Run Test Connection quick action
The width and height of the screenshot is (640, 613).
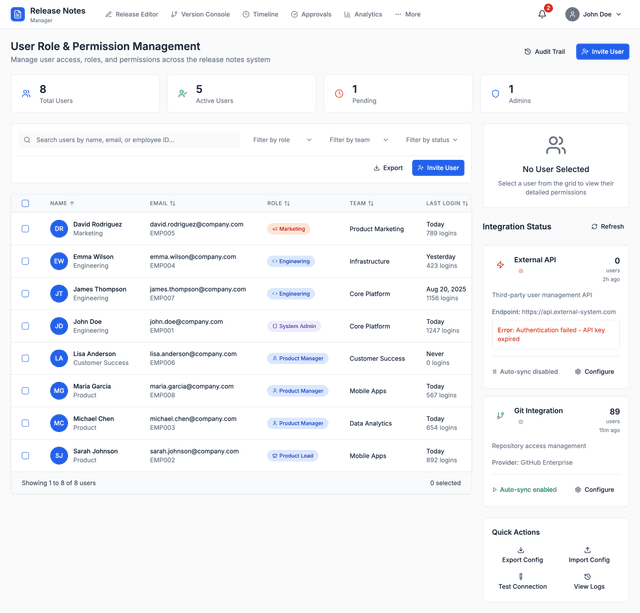[x=521, y=581]
